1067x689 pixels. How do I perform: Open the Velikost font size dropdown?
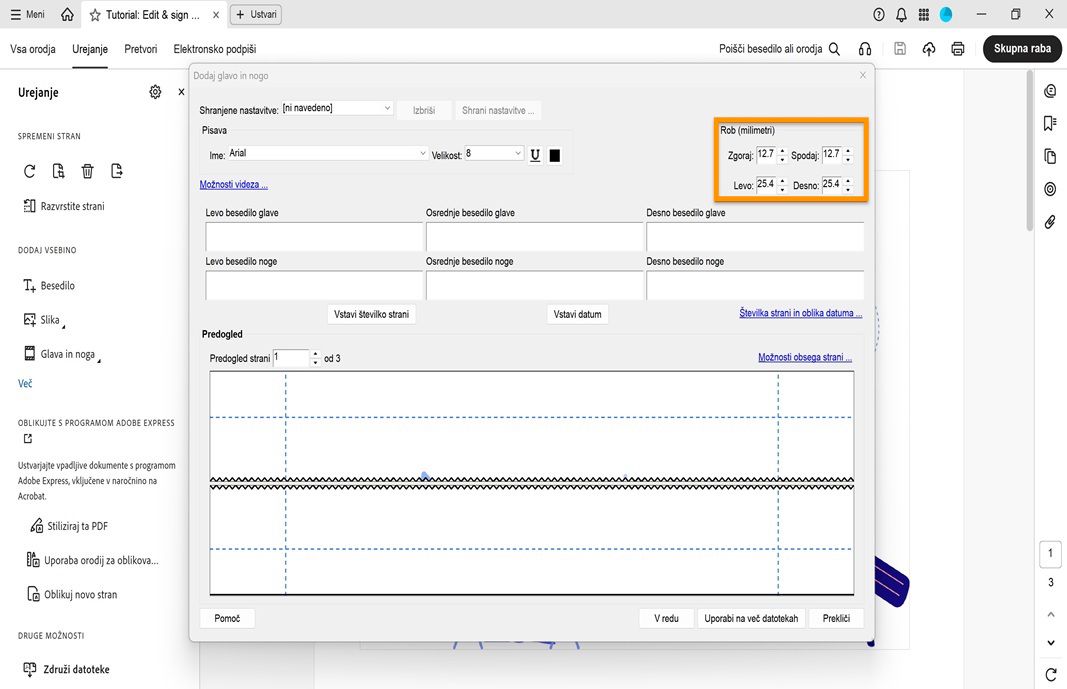point(494,154)
